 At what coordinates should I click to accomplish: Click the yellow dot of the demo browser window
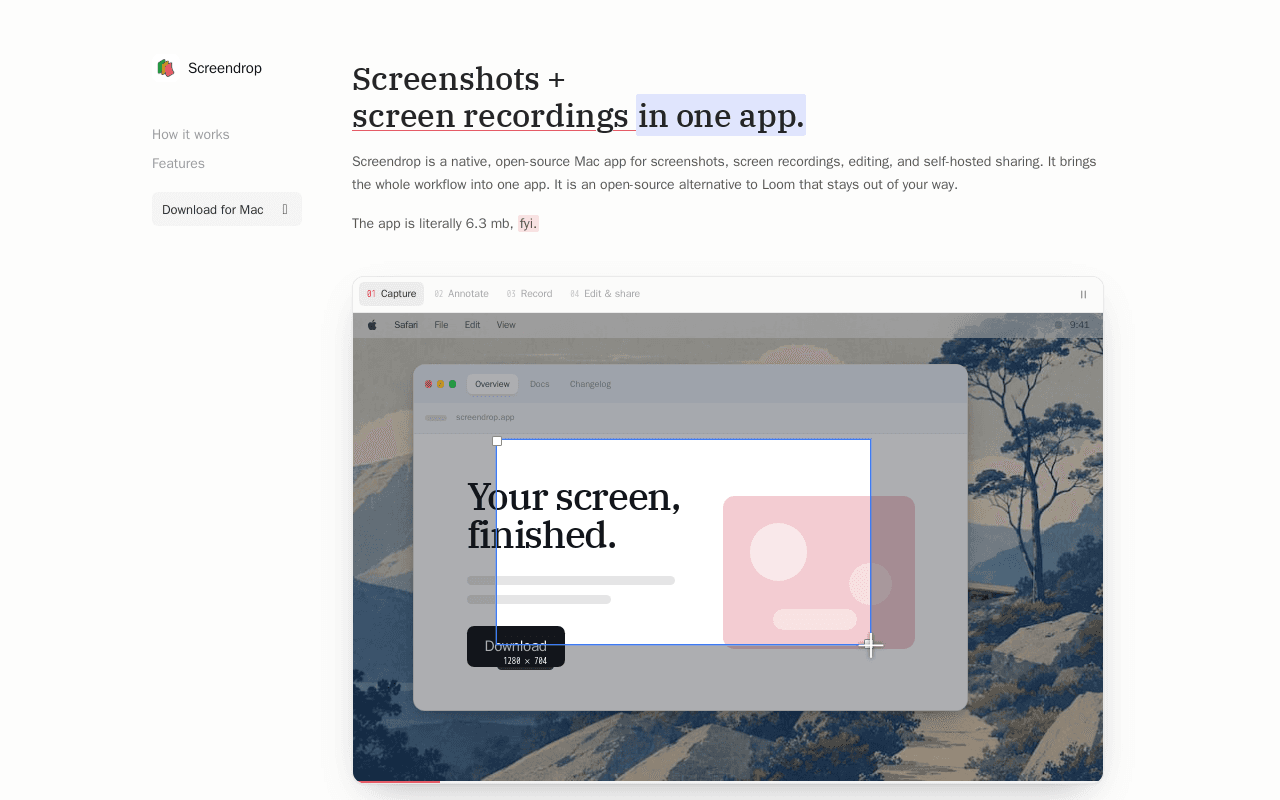441,384
